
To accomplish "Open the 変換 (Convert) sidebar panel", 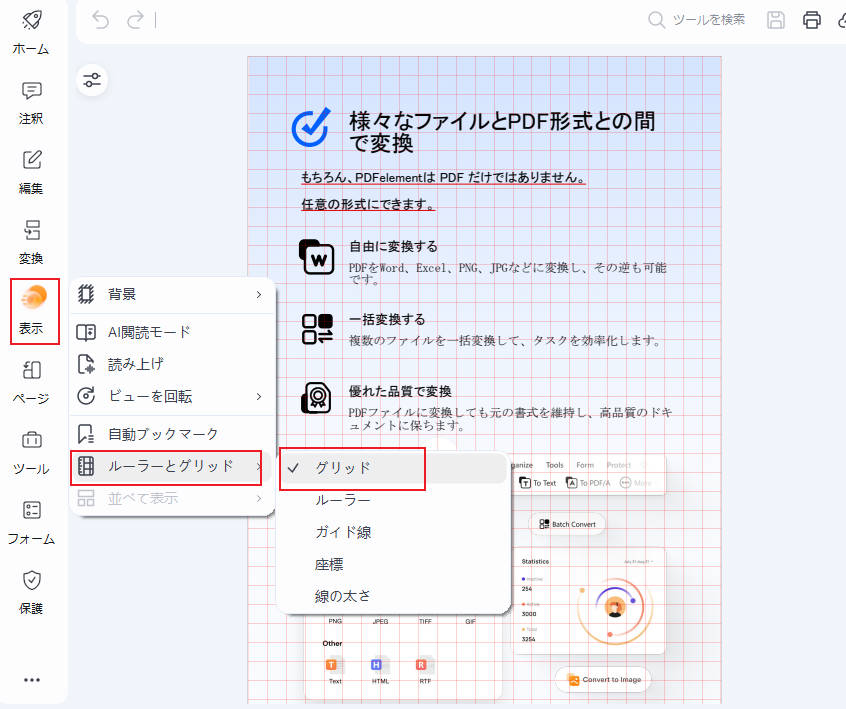I will point(31,242).
